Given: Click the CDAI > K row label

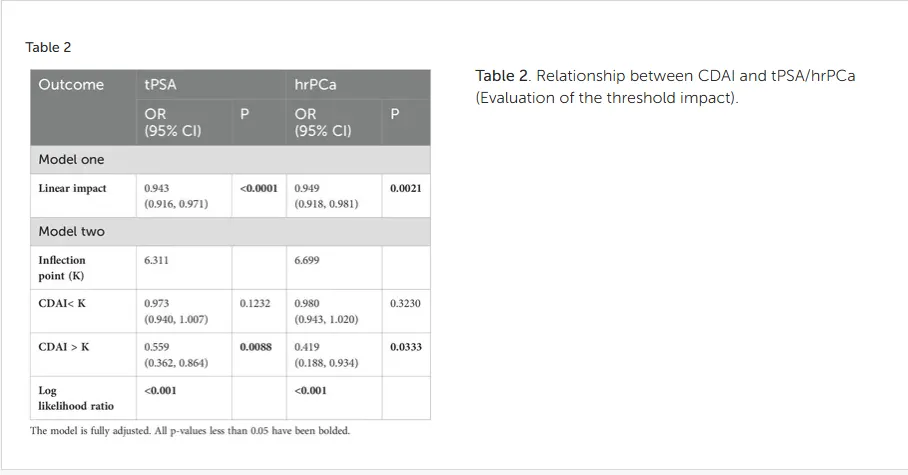Looking at the screenshot, I should 64,347.
